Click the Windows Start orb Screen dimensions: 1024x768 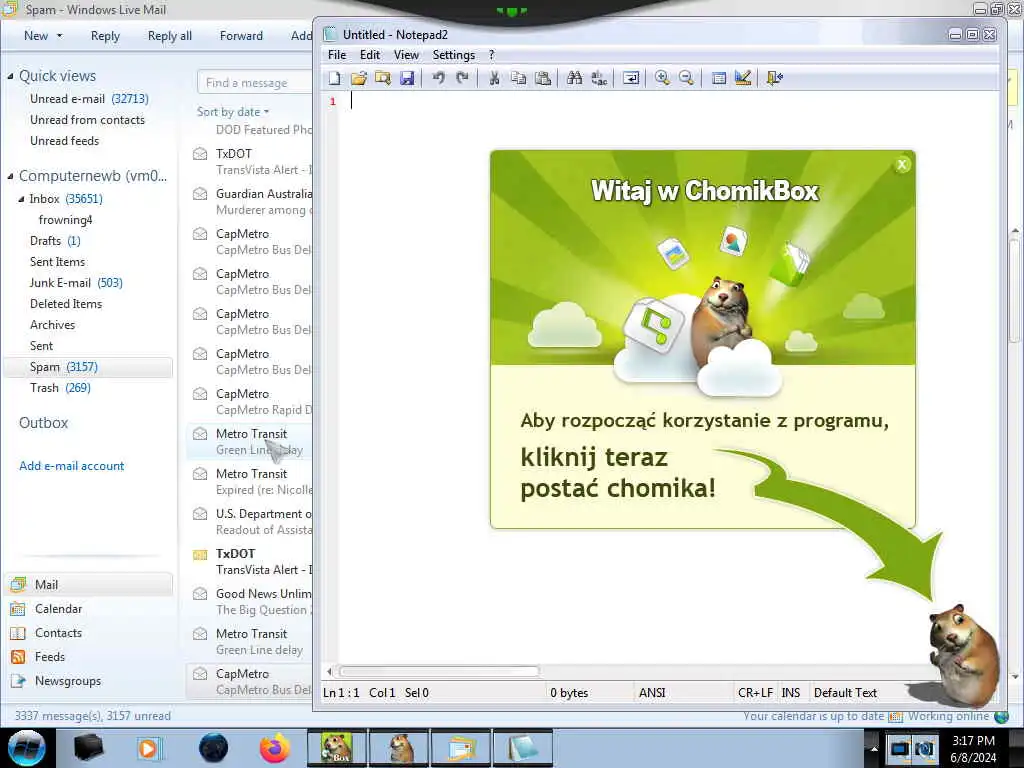pos(27,748)
